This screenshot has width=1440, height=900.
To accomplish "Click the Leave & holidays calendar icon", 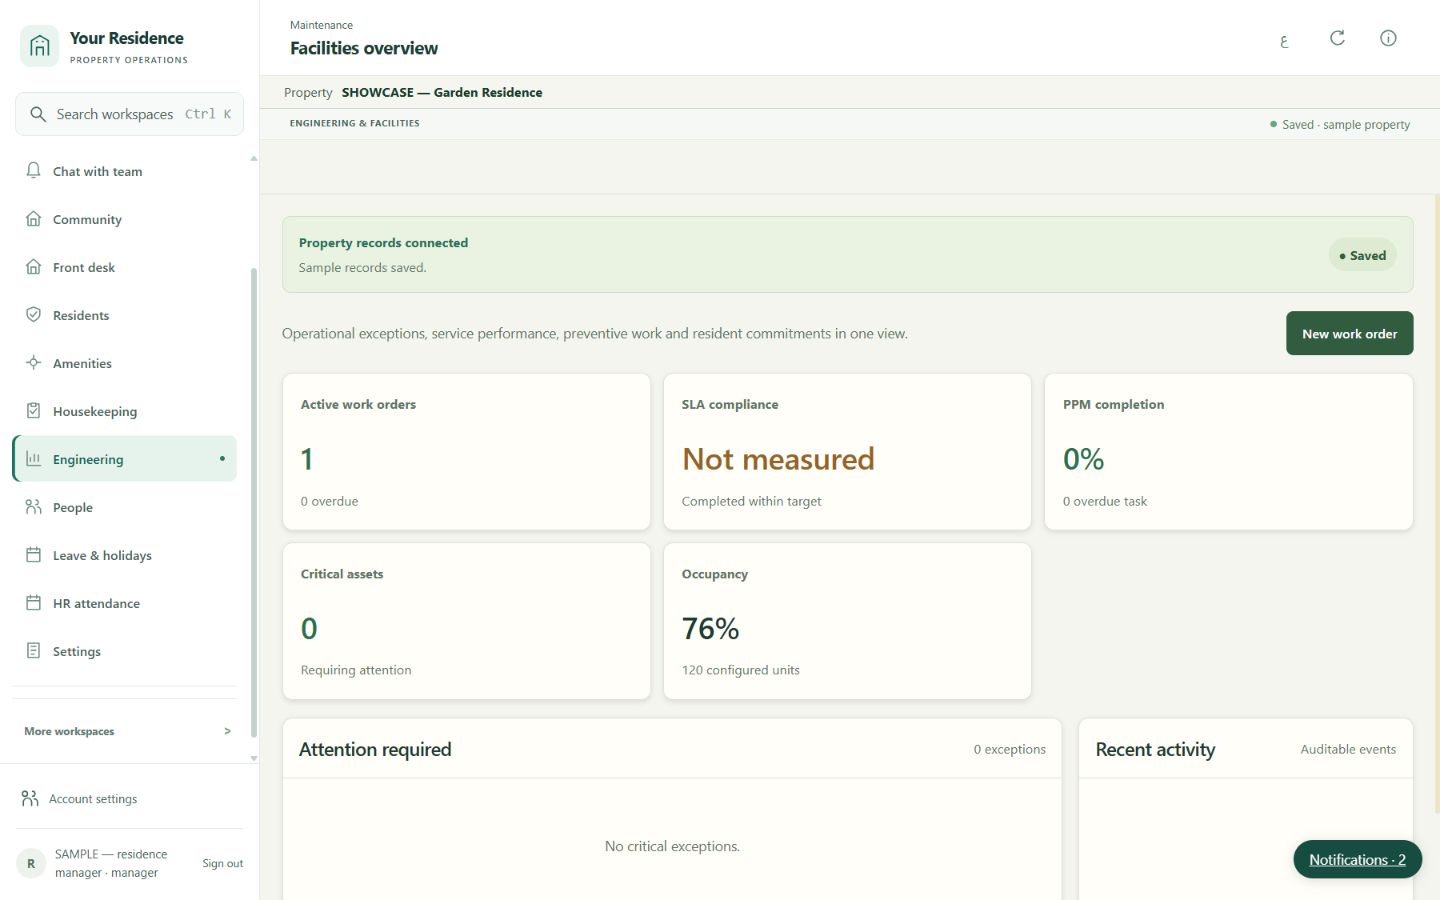I will click(x=33, y=555).
